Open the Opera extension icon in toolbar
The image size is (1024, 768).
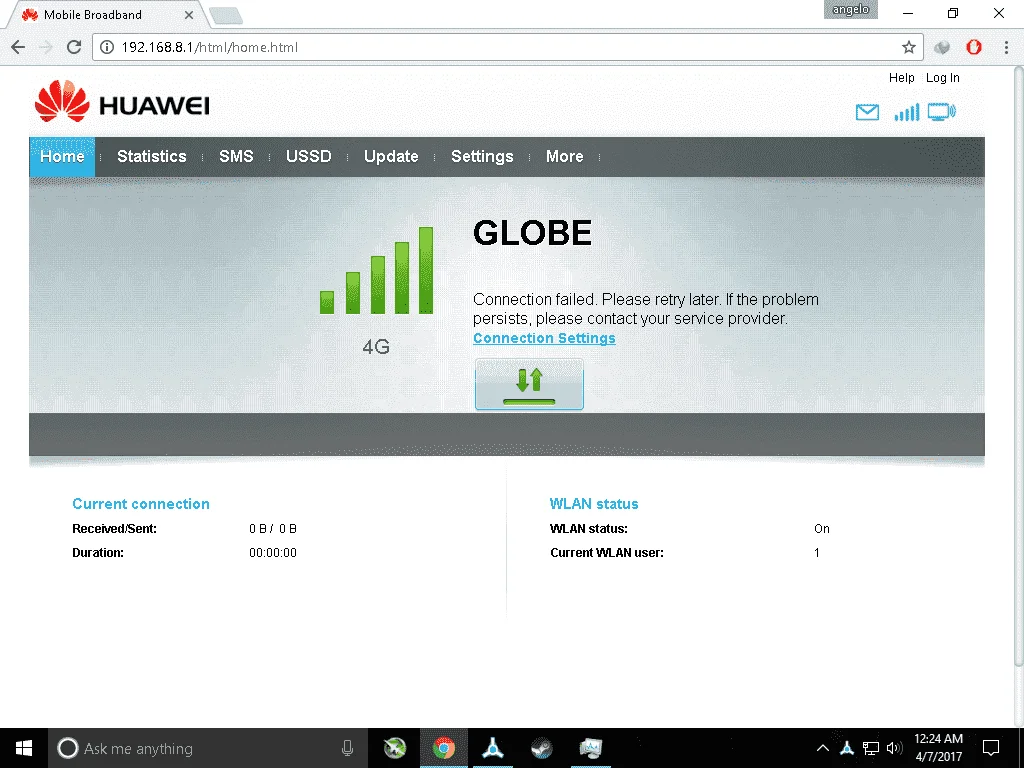coord(974,47)
